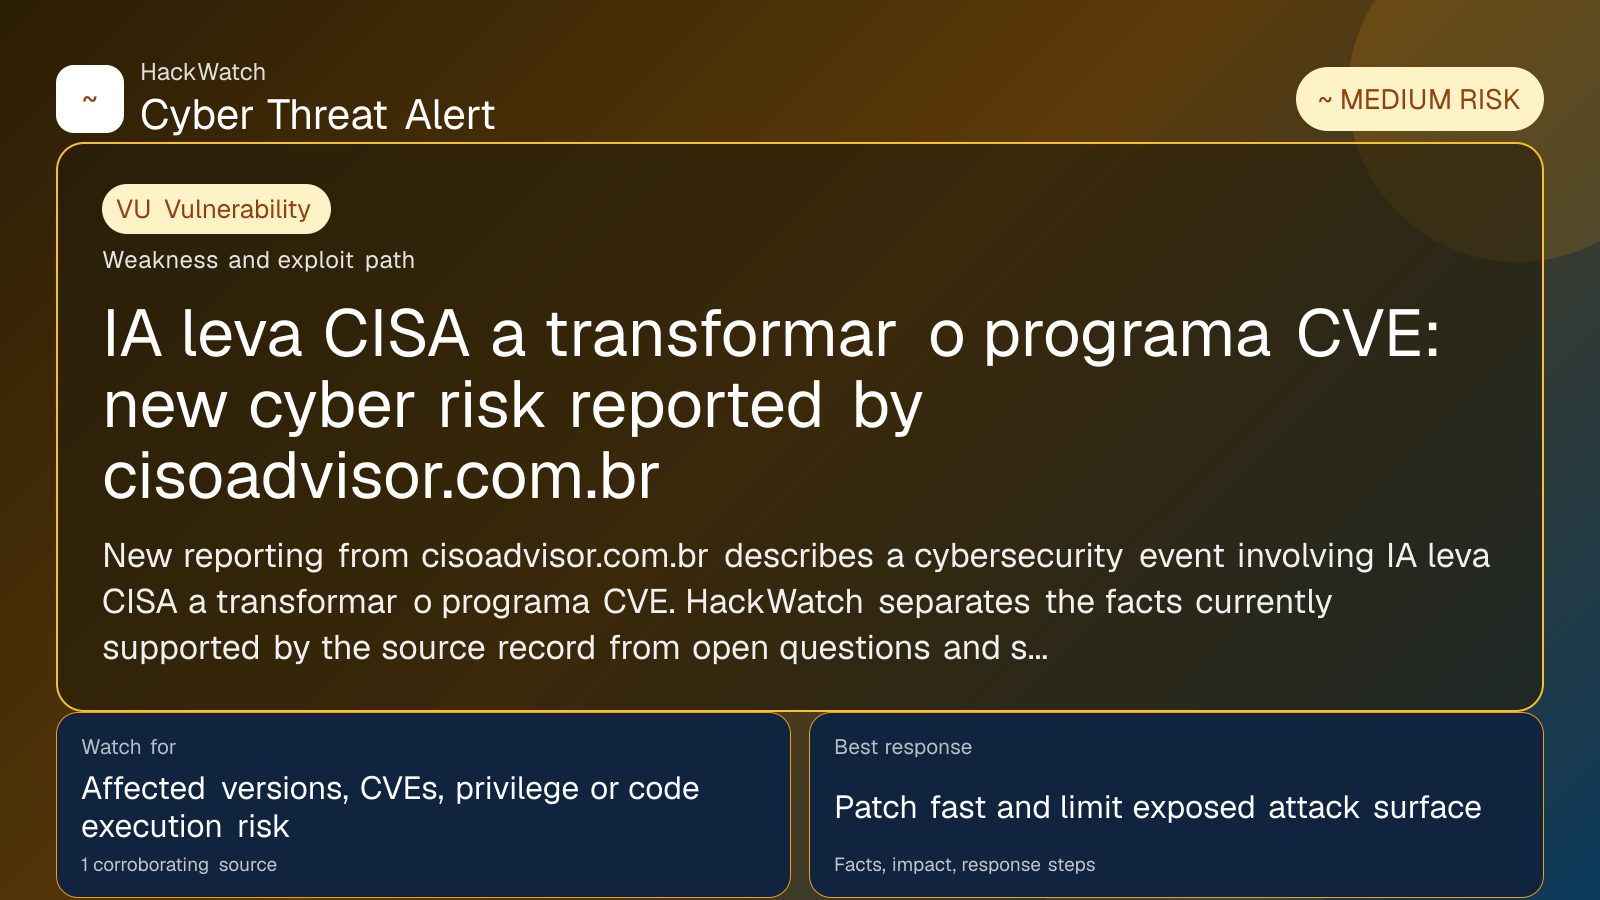
Task: Click the Affected versions, CVEs text
Action: pos(390,807)
